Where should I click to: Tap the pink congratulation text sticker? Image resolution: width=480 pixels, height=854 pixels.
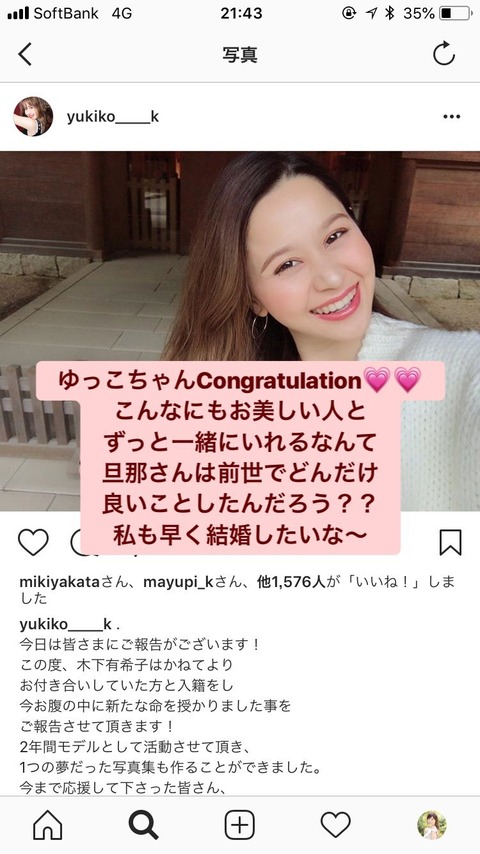tap(240, 458)
